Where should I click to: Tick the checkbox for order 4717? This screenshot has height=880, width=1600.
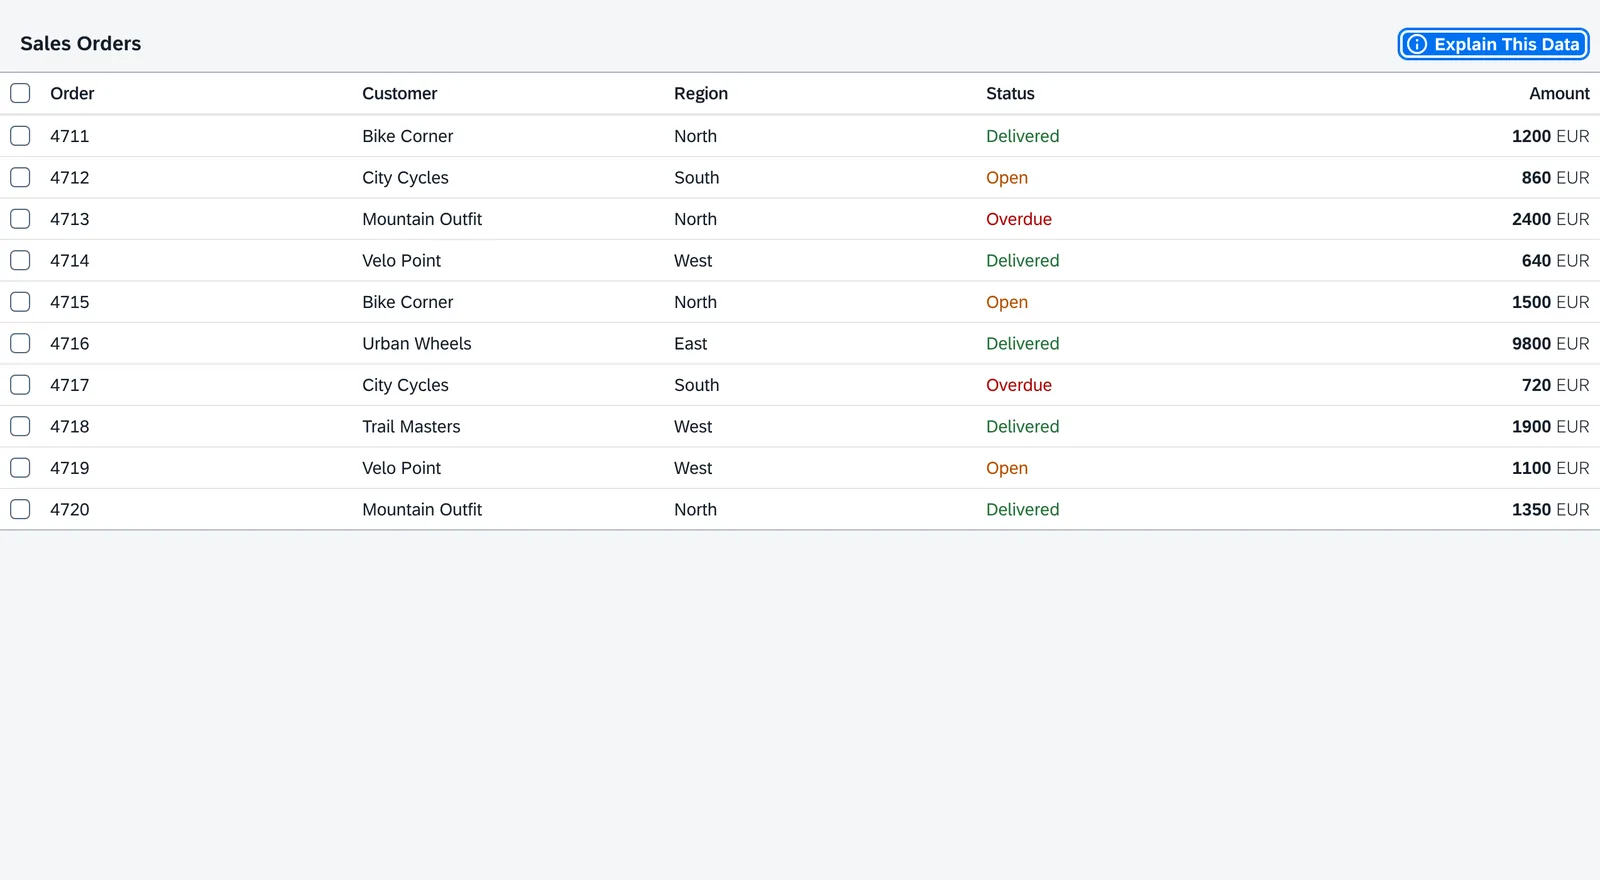20,385
